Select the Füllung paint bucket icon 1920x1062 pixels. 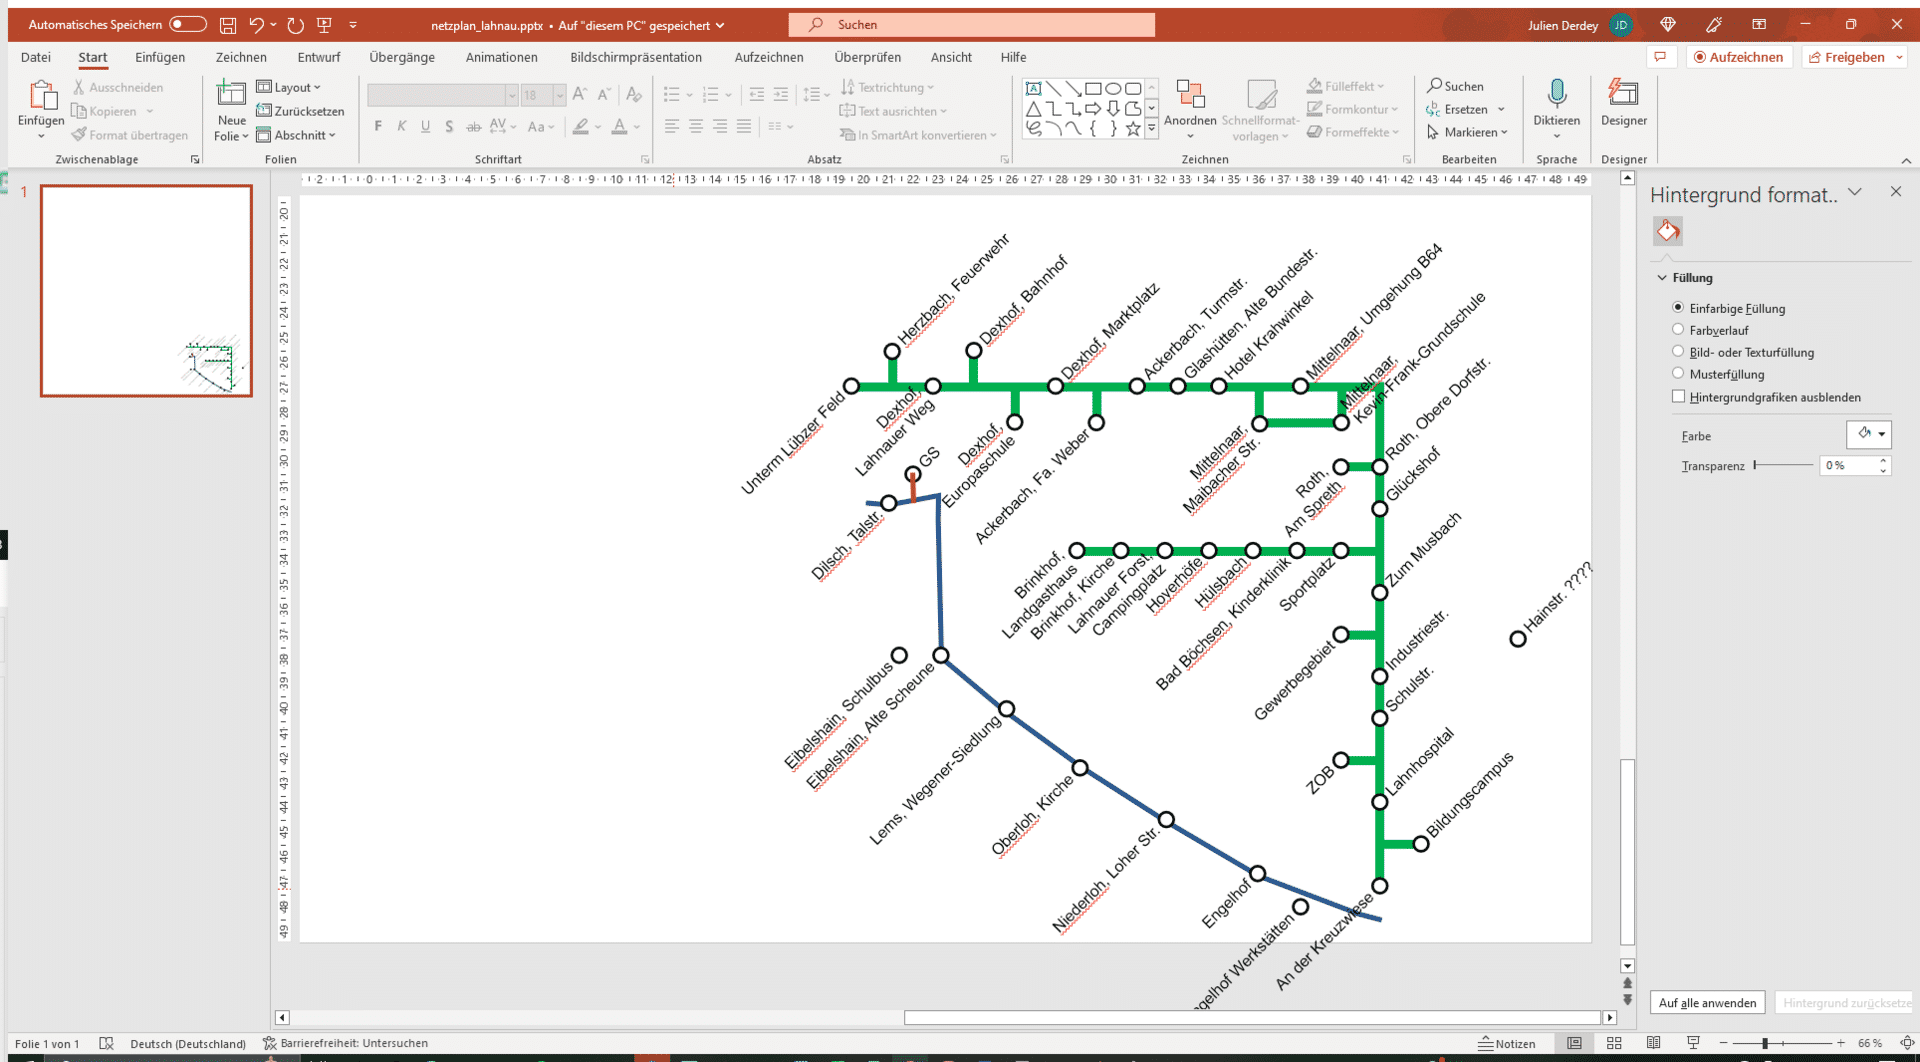pyautogui.click(x=1667, y=231)
